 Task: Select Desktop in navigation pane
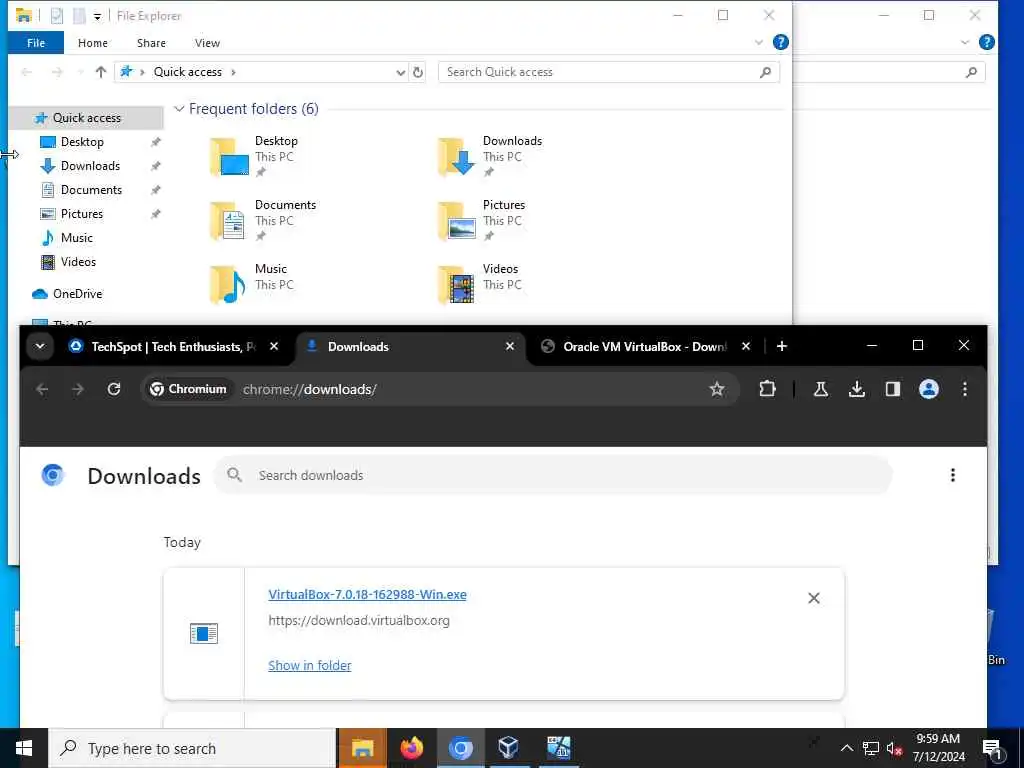[82, 142]
